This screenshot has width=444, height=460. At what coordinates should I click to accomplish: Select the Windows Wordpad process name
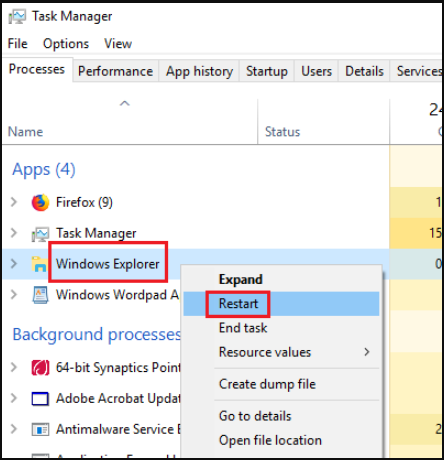point(117,295)
